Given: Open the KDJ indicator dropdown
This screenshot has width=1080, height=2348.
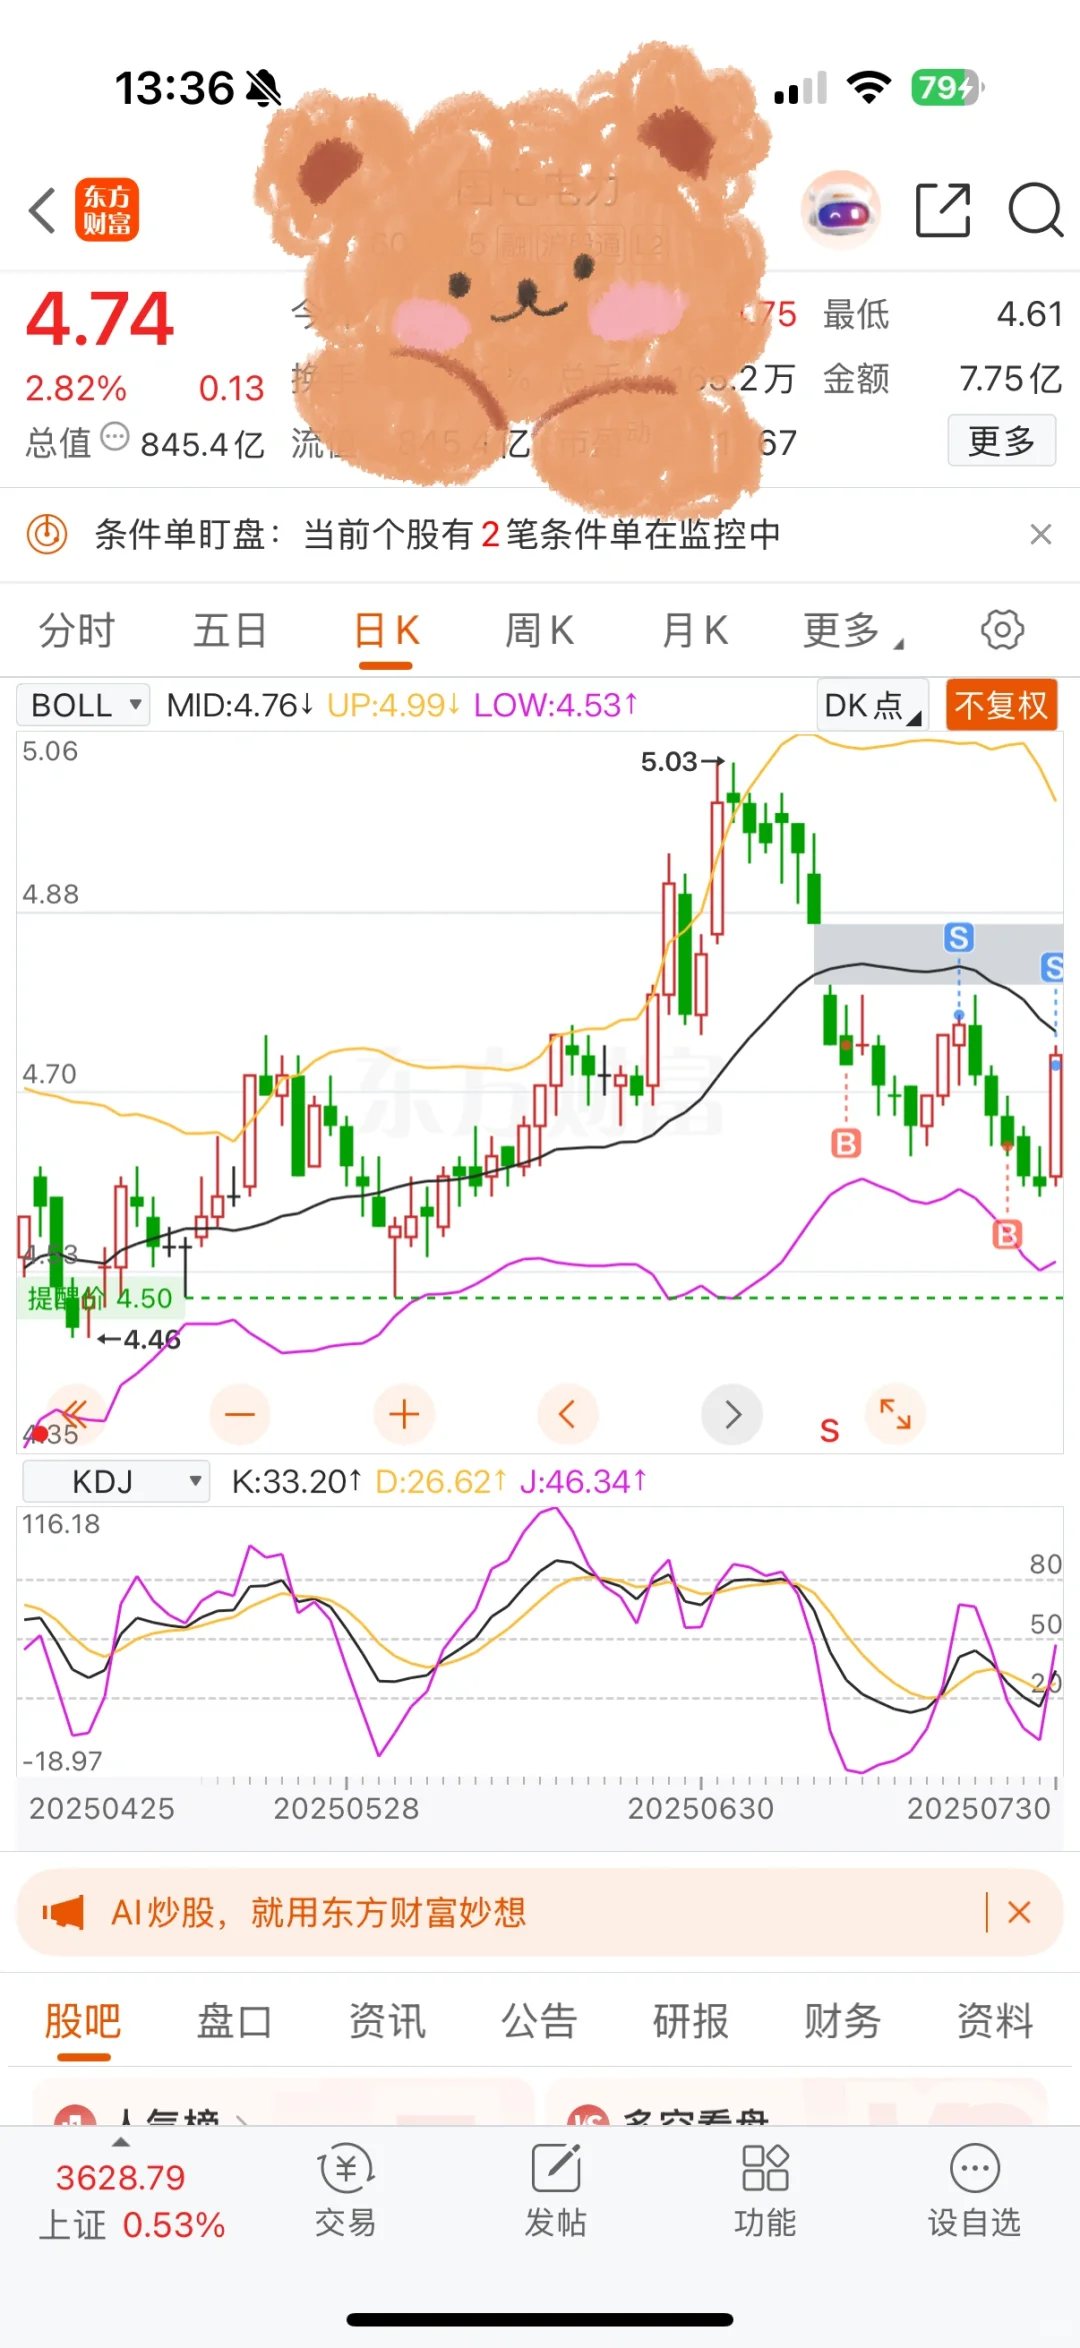Looking at the screenshot, I should pyautogui.click(x=116, y=1481).
